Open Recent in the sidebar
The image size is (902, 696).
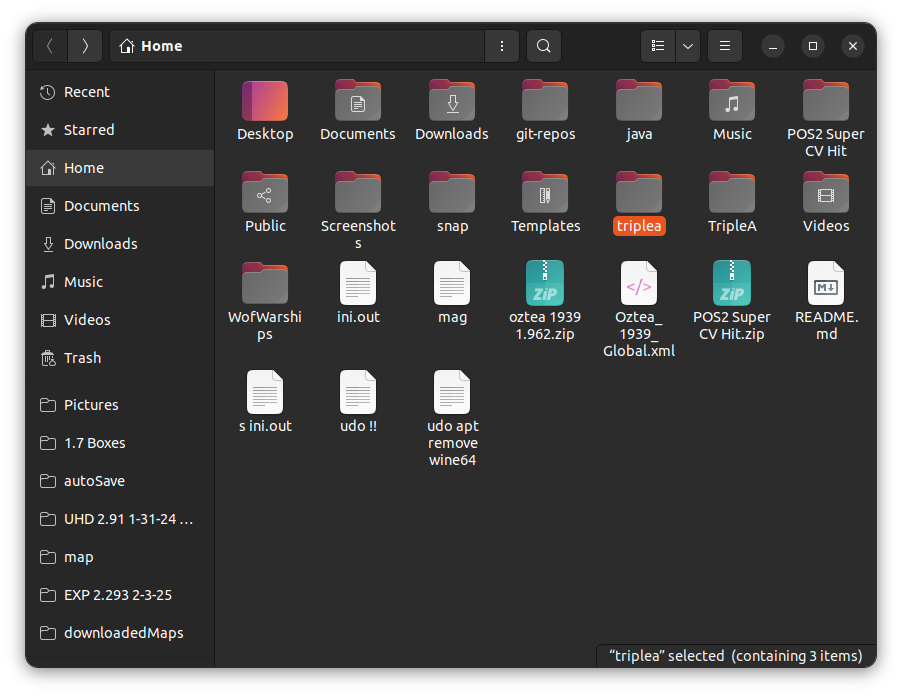coord(120,92)
